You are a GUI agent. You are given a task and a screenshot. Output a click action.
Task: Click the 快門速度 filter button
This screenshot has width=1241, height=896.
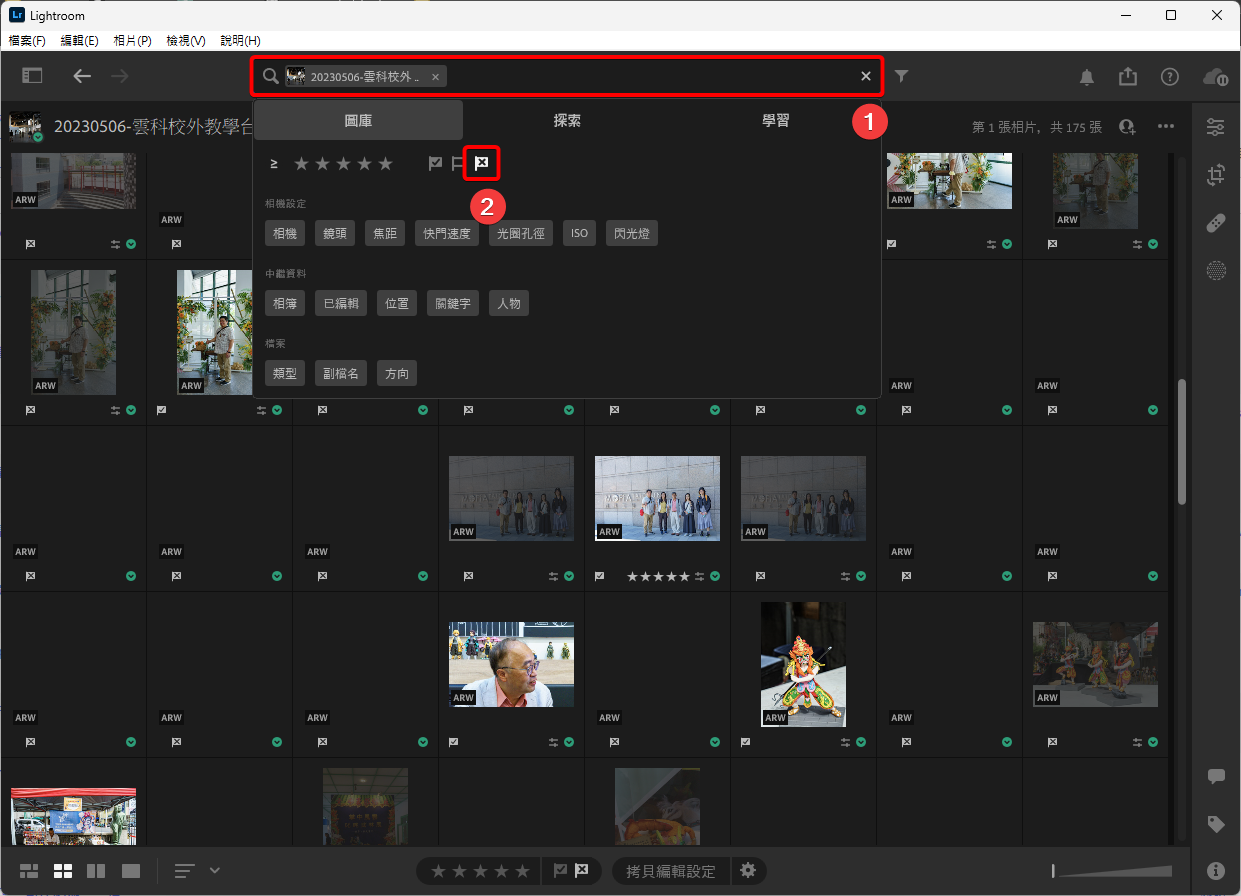click(x=447, y=233)
